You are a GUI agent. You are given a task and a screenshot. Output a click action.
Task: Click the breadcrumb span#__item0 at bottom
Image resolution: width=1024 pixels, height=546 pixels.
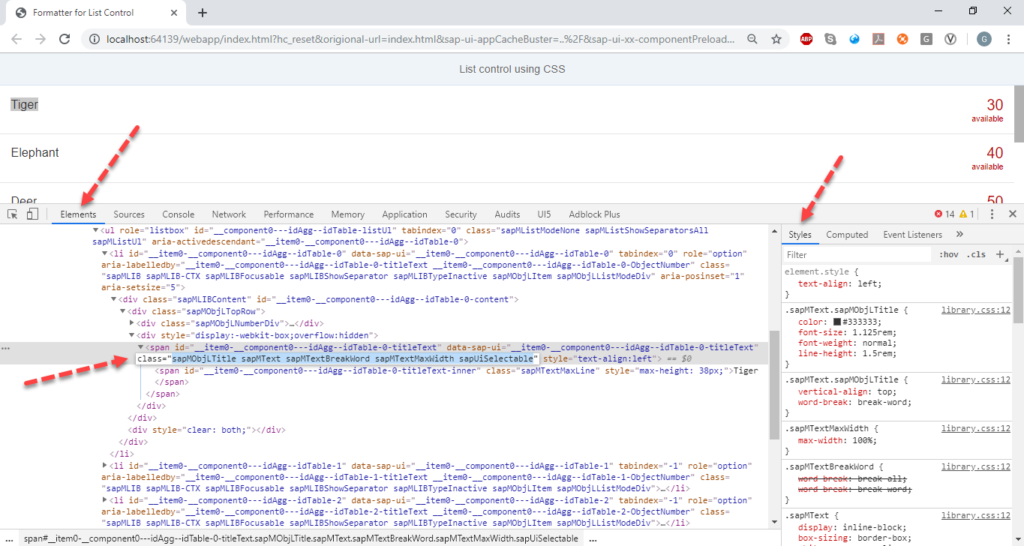tap(300, 539)
